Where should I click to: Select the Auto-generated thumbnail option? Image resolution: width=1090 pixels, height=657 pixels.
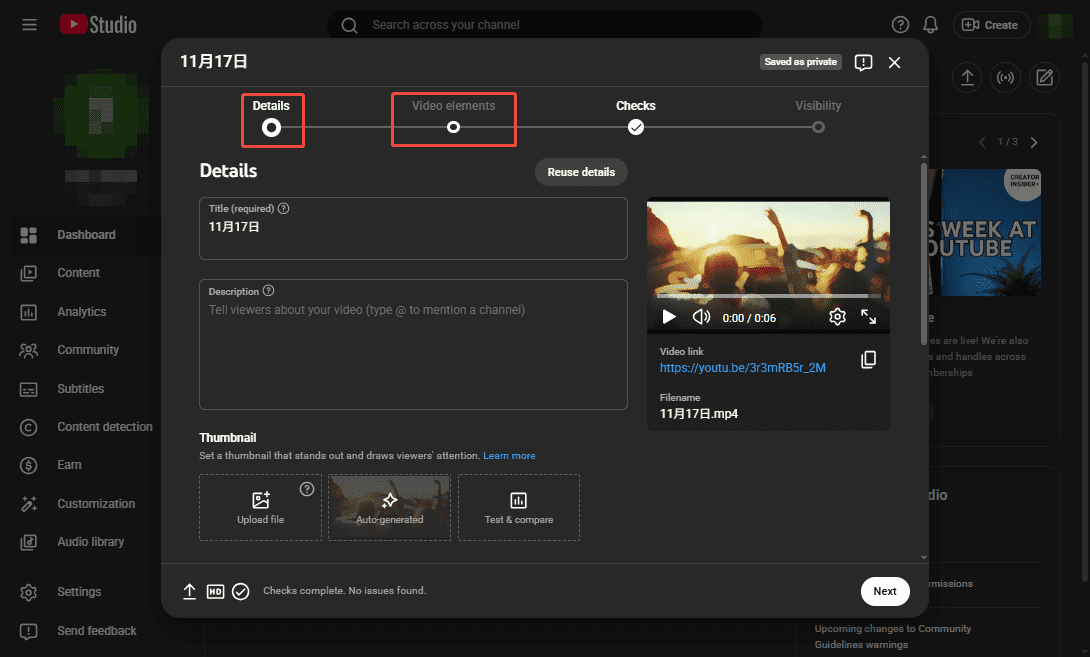(389, 507)
